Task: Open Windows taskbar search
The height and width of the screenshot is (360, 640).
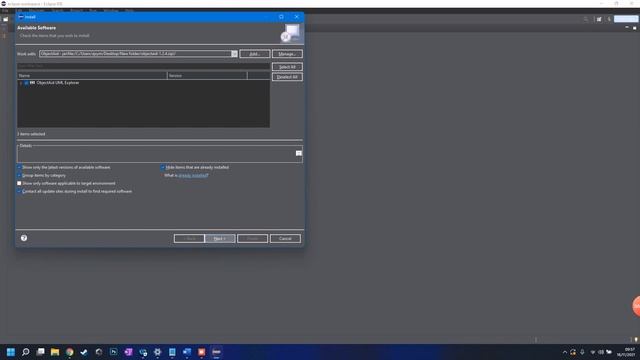Action: coord(25,352)
